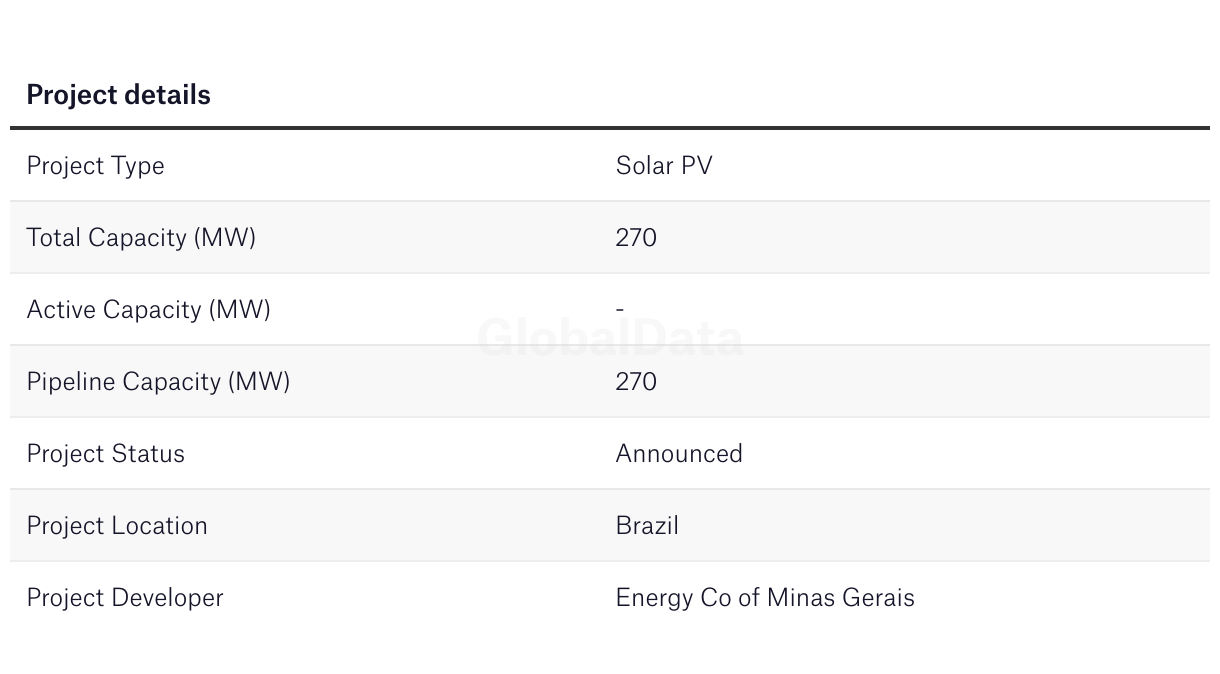Viewport: 1220px width, 674px height.
Task: Click the Project details heading
Action: 118,95
